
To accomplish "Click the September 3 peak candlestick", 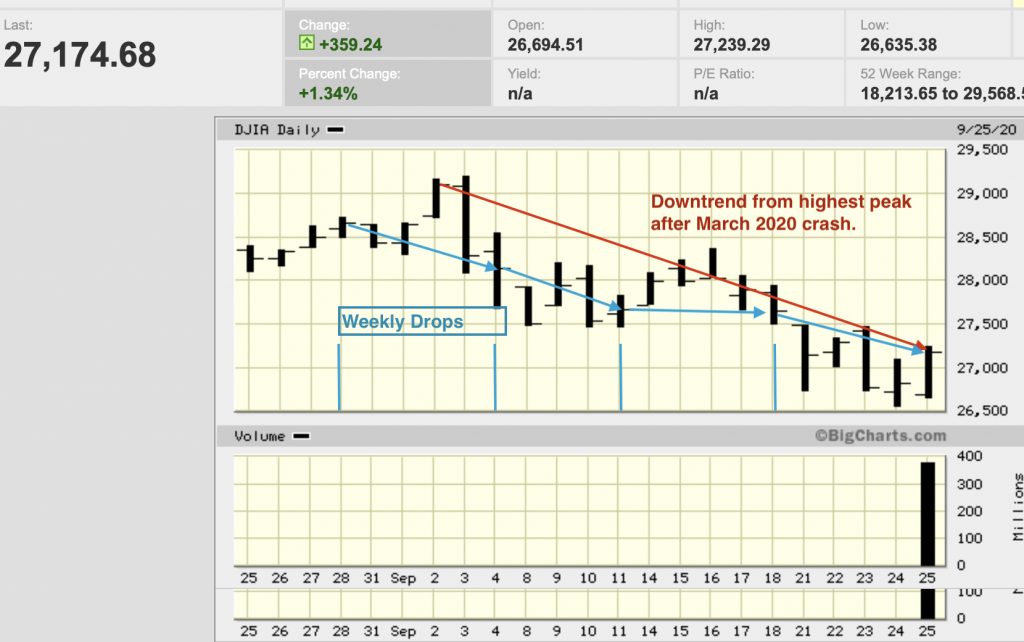I will click(466, 224).
